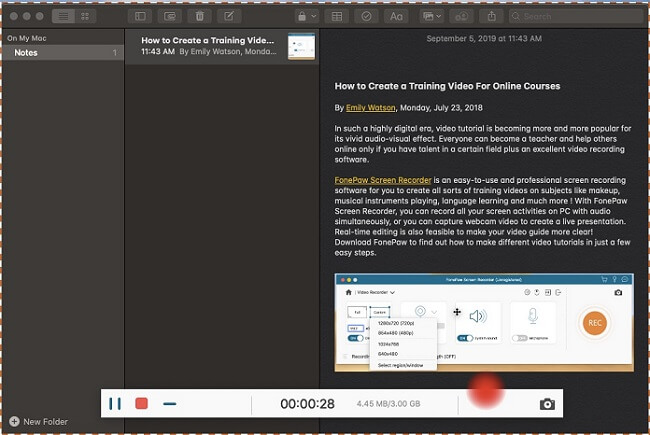Create a checklist with checkmark icon
The height and width of the screenshot is (435, 650).
pos(366,16)
